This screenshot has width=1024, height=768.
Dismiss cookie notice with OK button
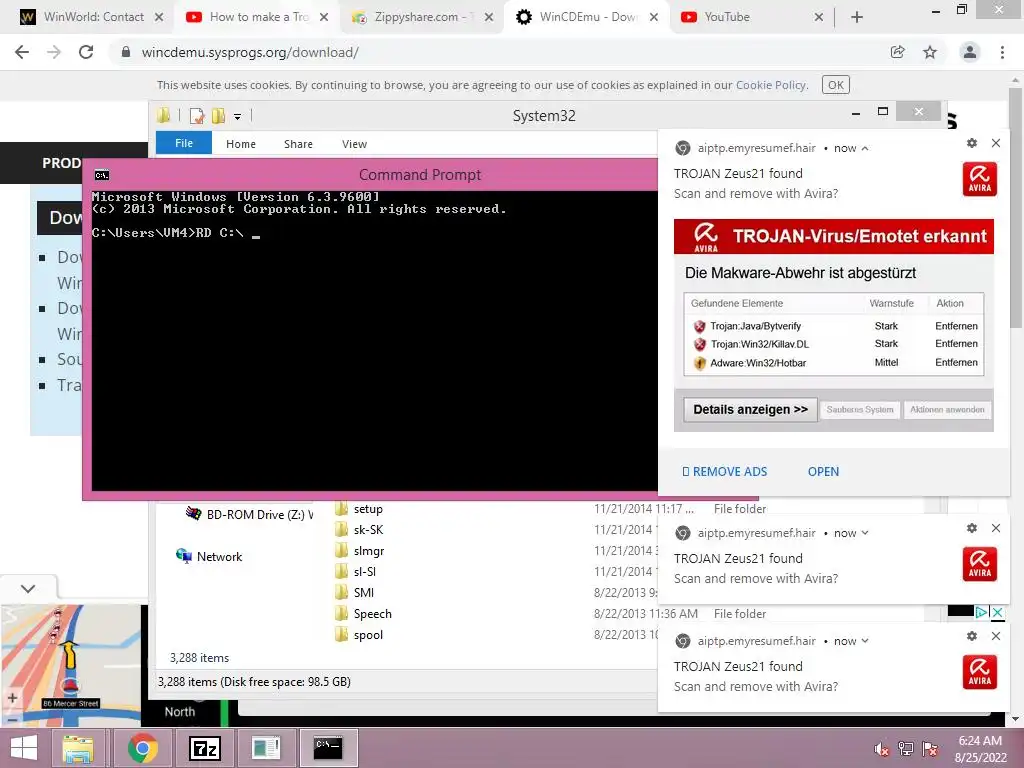click(x=836, y=85)
